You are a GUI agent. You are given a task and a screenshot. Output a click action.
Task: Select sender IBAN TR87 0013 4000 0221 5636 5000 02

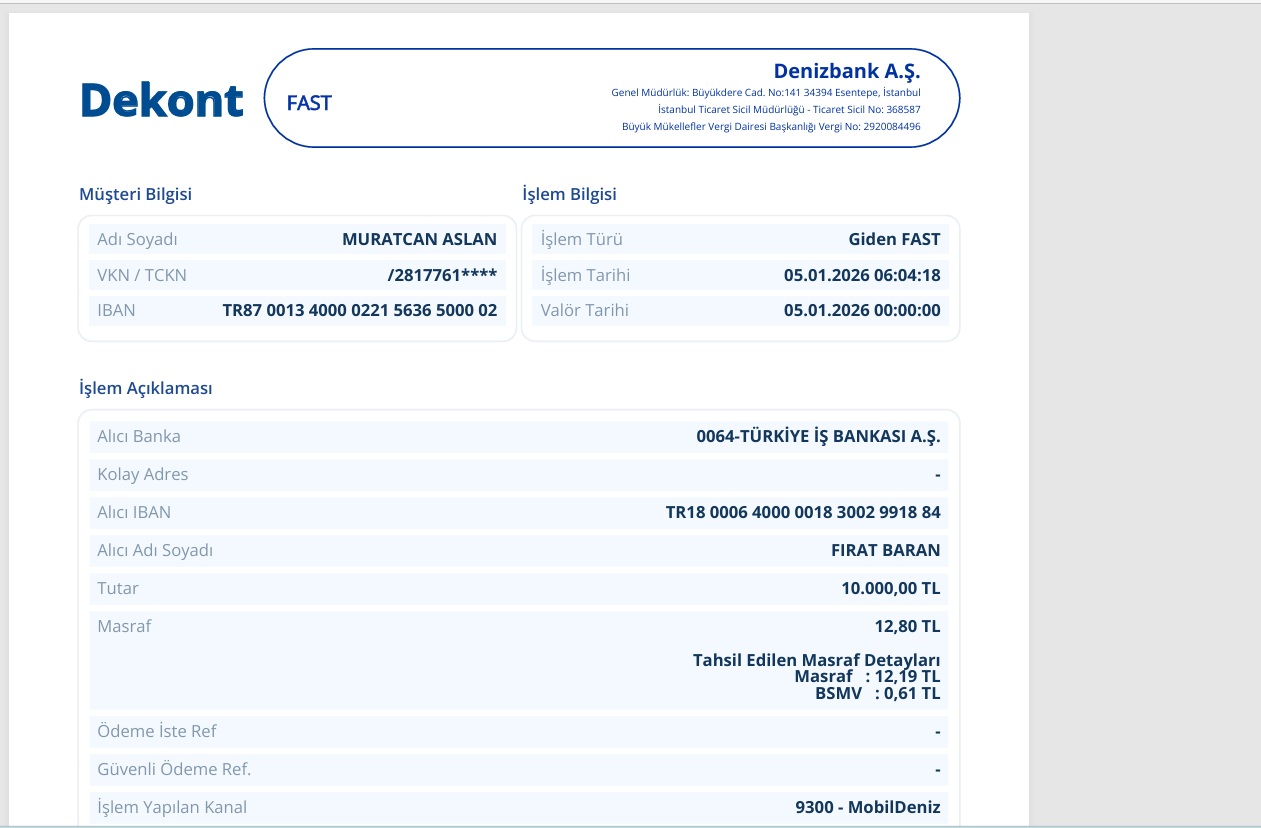click(x=360, y=310)
